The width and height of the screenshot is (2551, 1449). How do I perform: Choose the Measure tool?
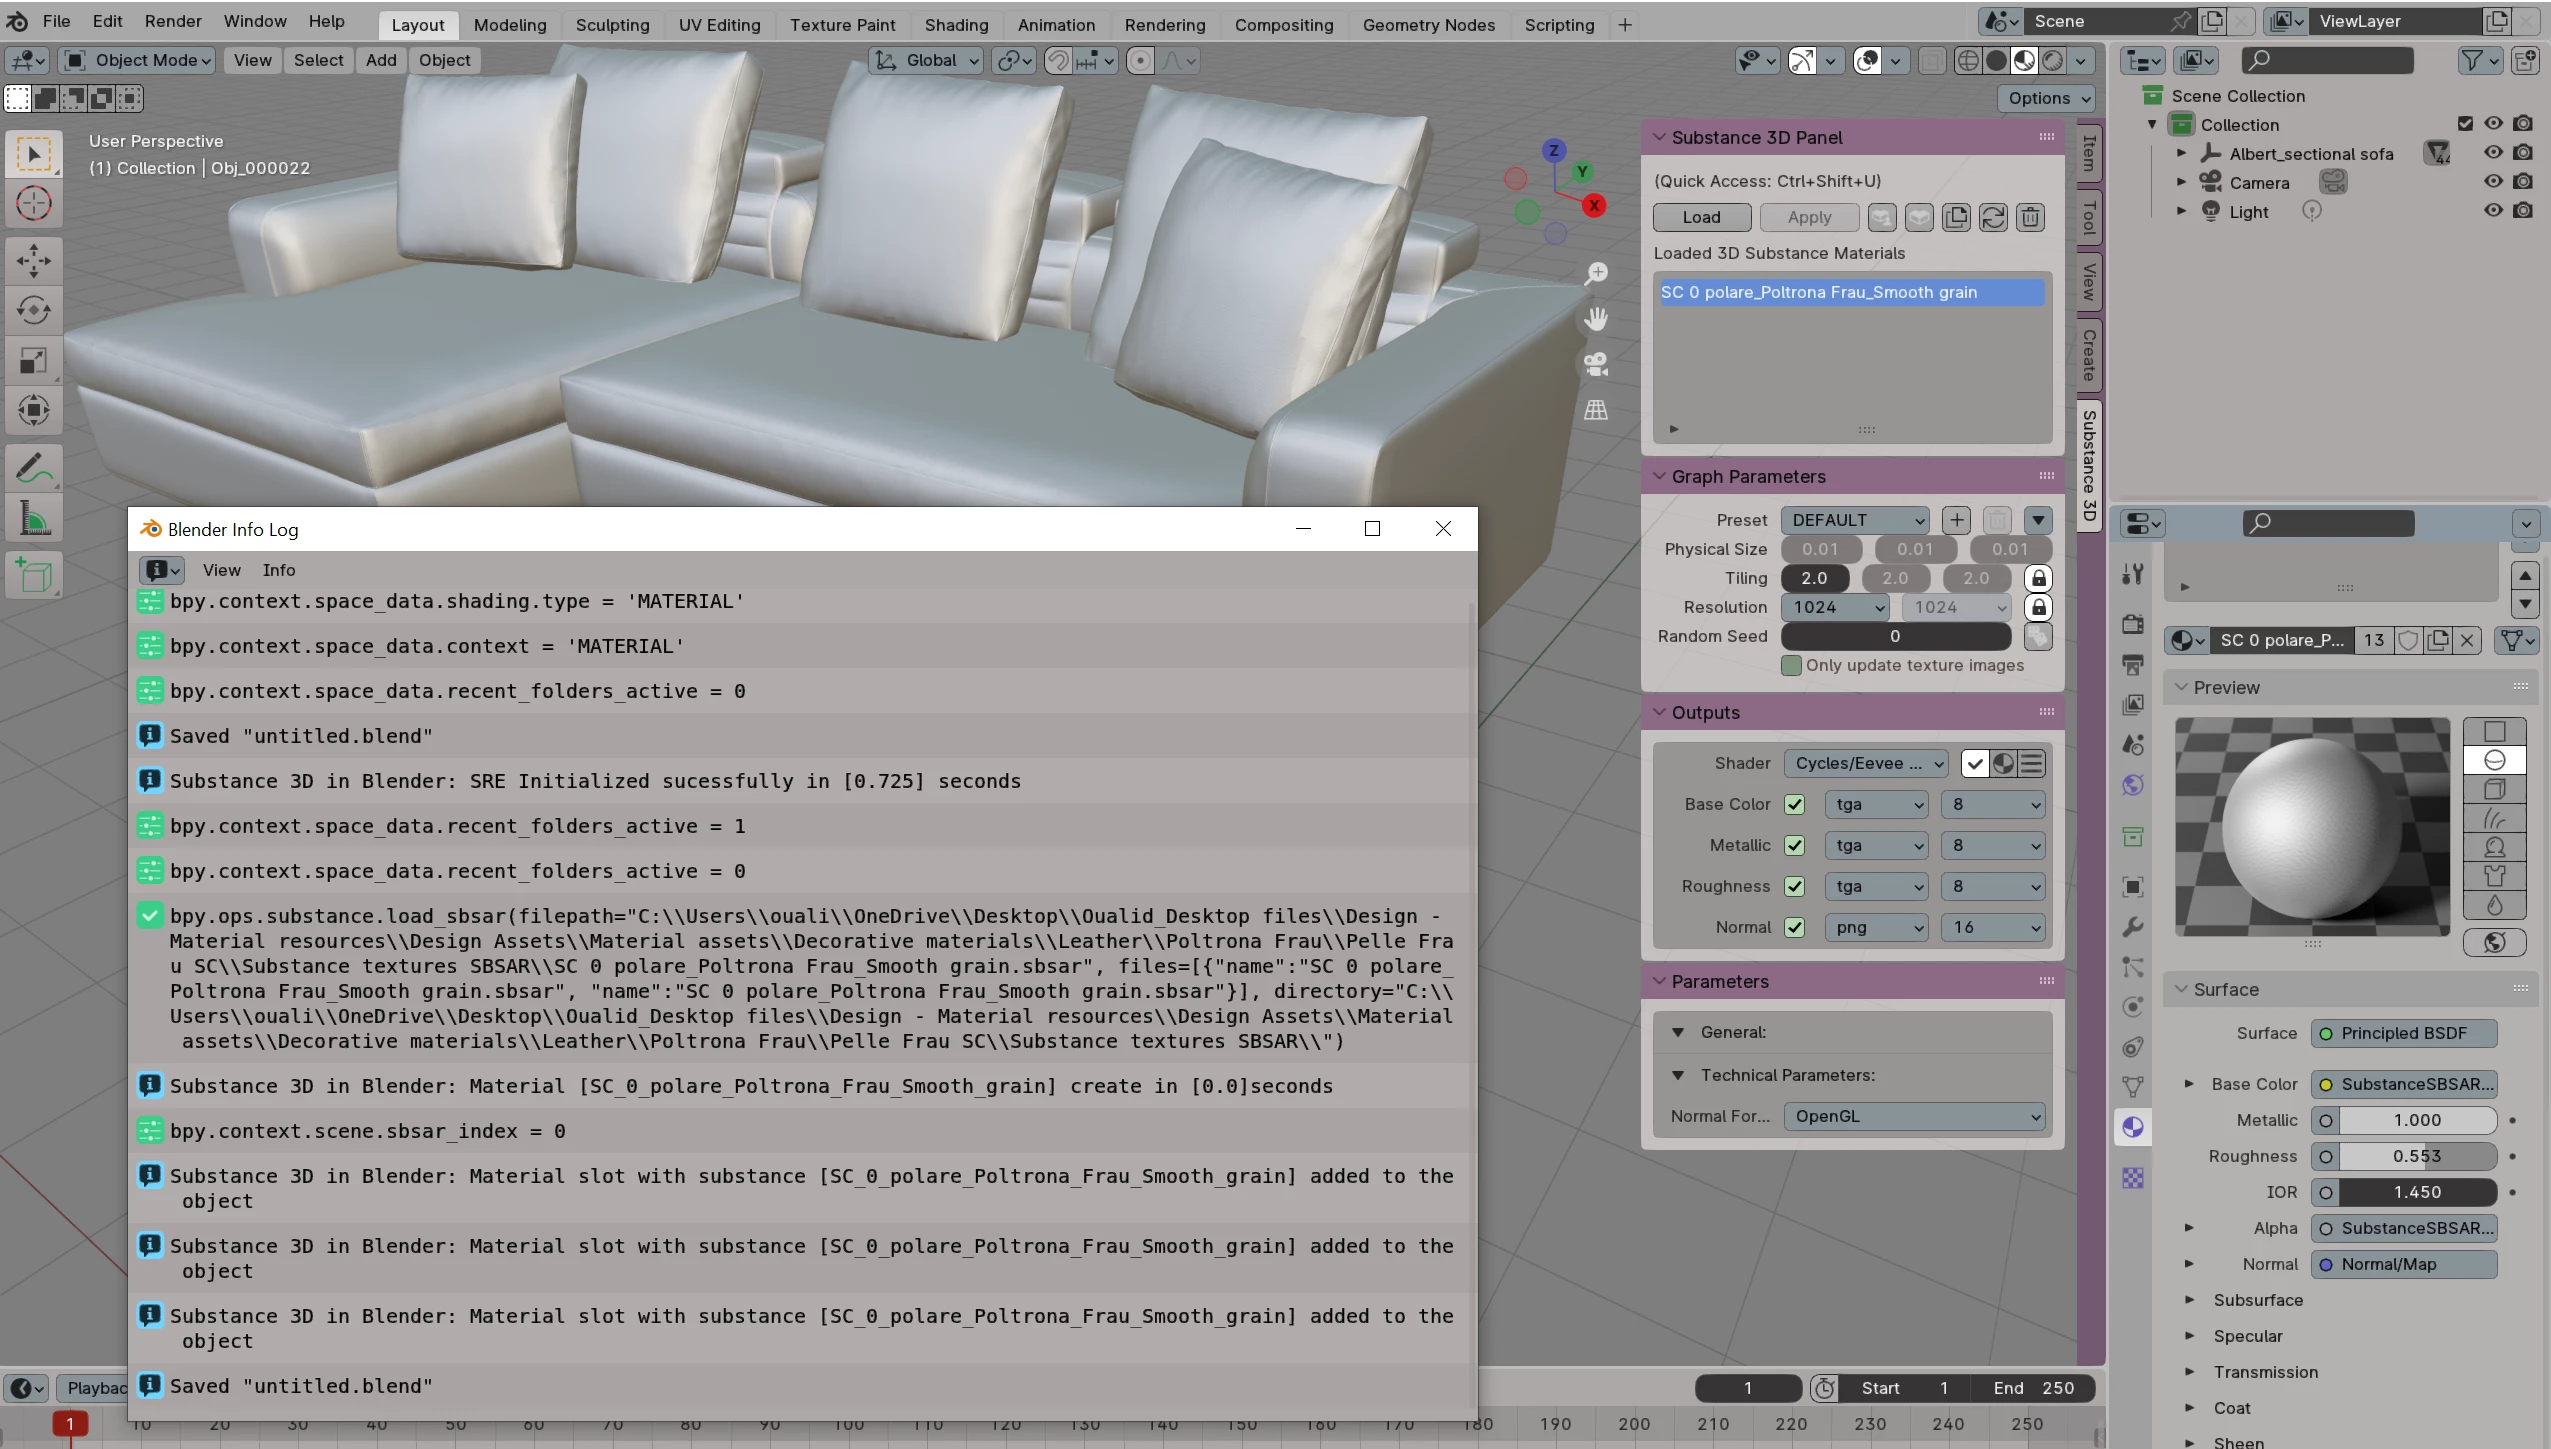(34, 519)
